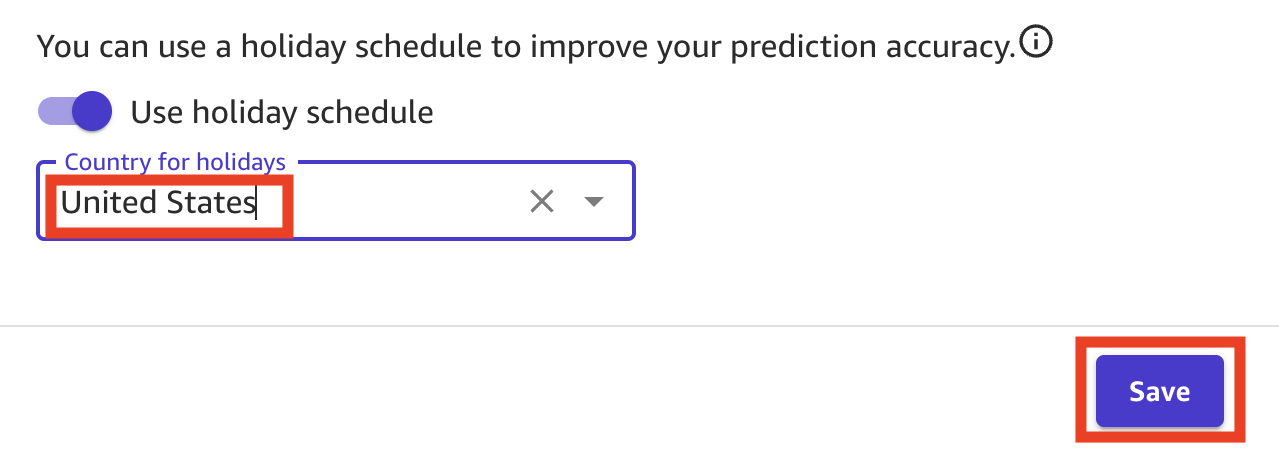Click the purple Save button at bottom right

tap(1159, 391)
